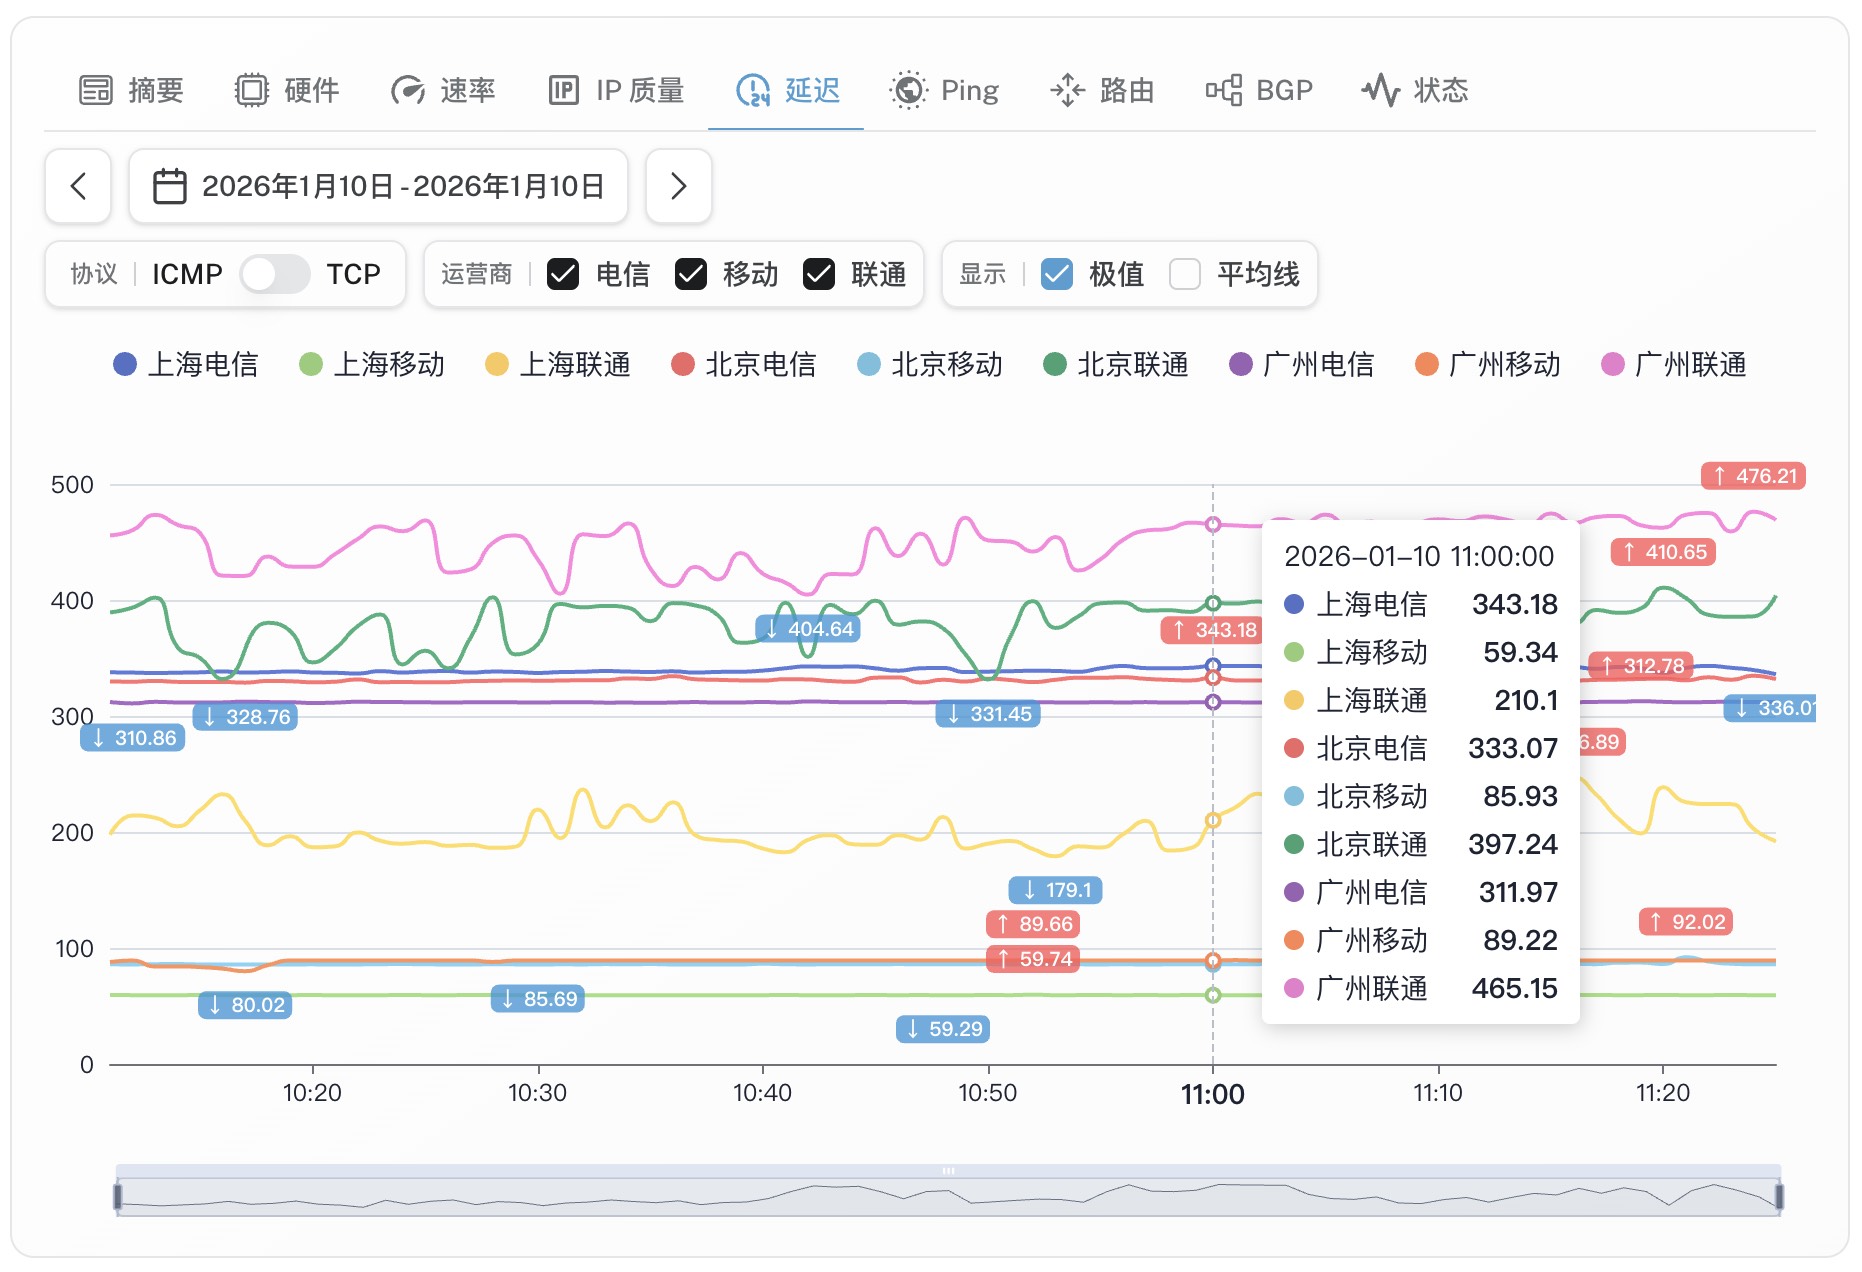Toggle the 广州联通 legend entry

[x=1674, y=364]
